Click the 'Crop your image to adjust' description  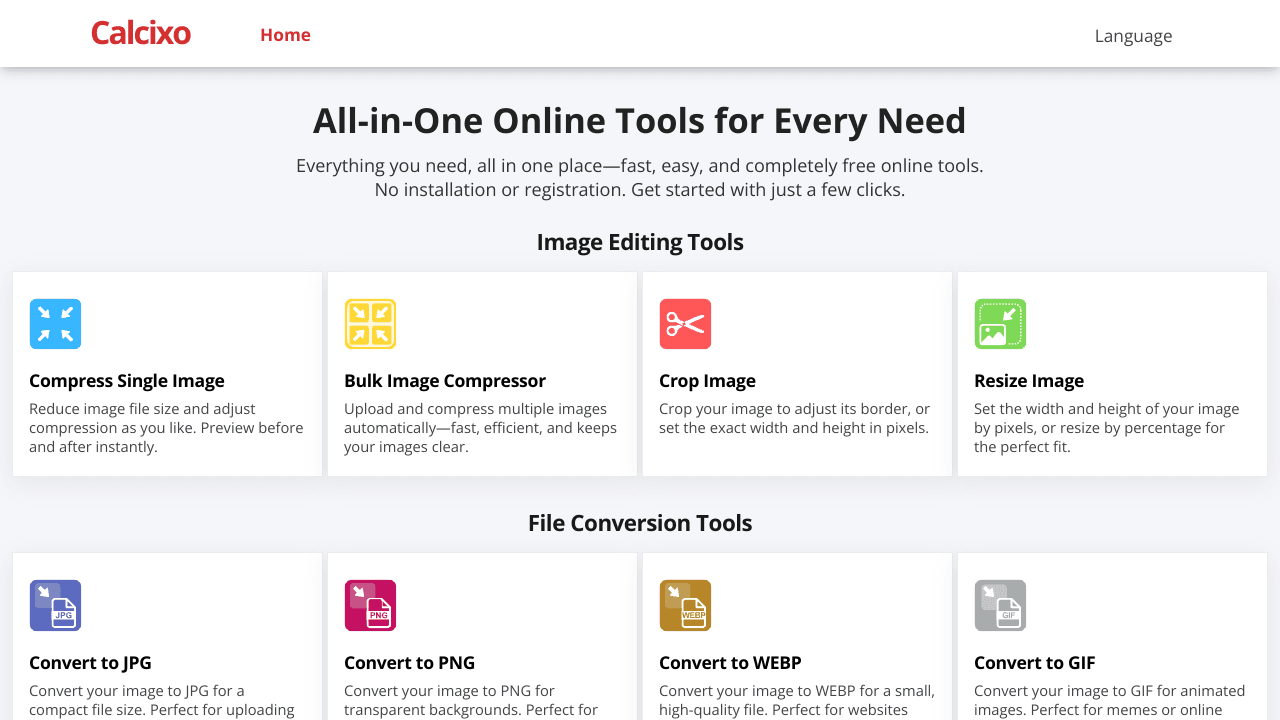[x=795, y=418]
